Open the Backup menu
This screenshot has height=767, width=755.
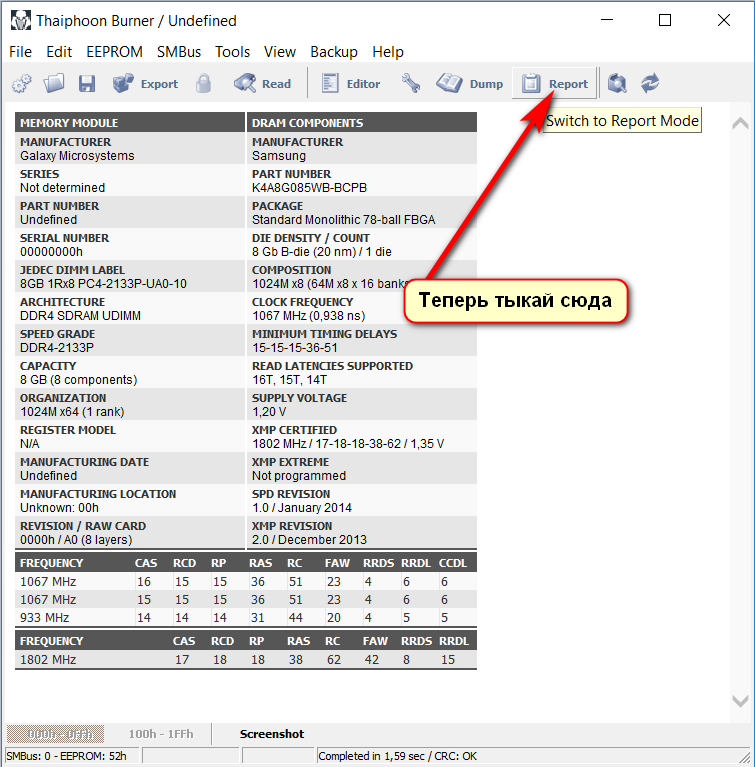tap(334, 52)
